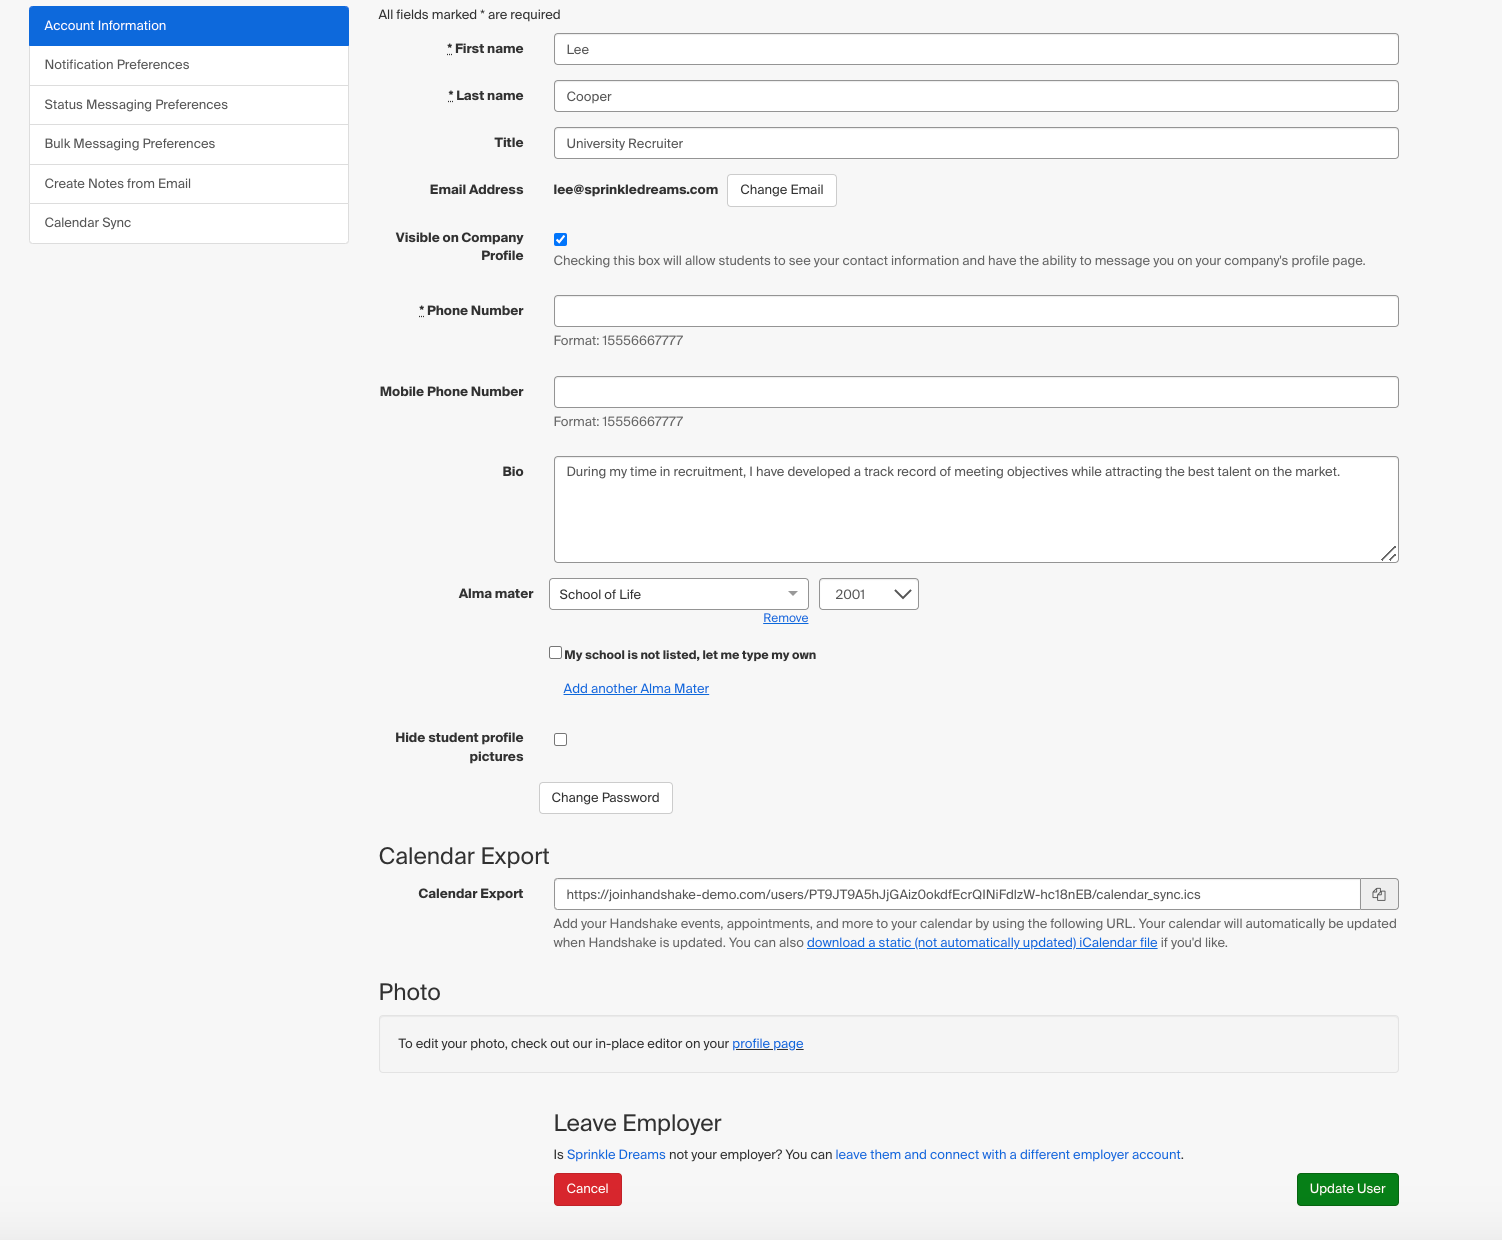Screen dimensions: 1502x1240
Task: Remove the School of Life alma mater
Action: pyautogui.click(x=785, y=617)
